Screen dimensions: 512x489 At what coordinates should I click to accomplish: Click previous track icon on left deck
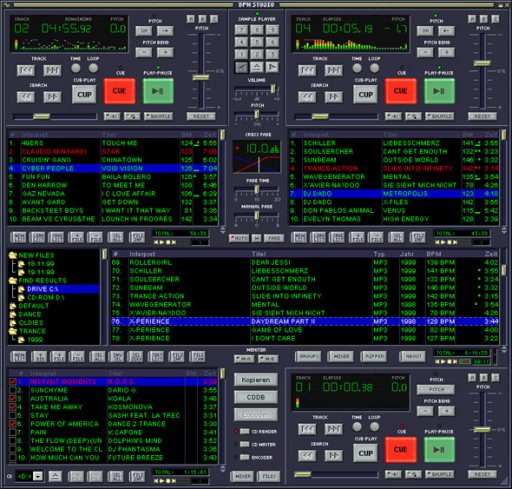(26, 70)
